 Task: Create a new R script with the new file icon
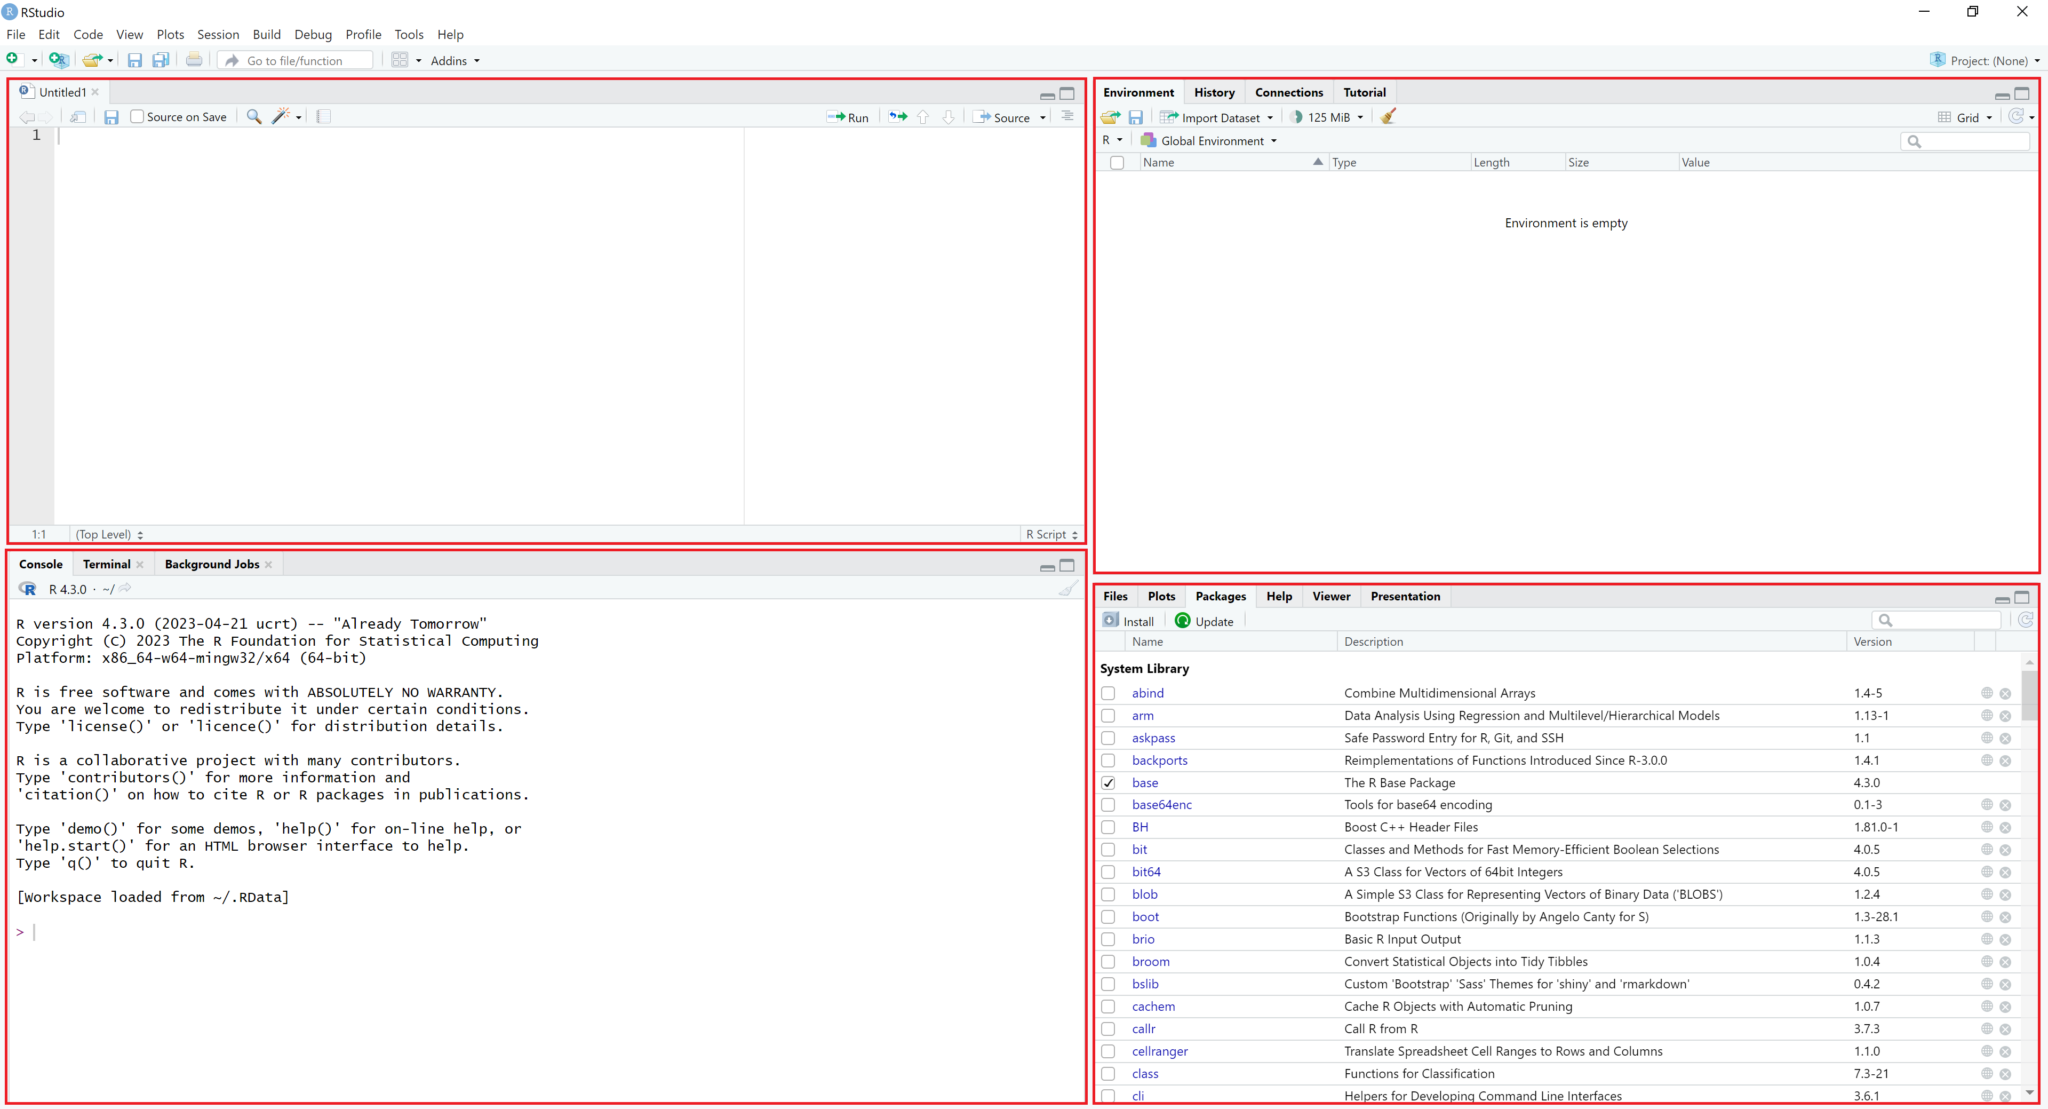coord(11,58)
